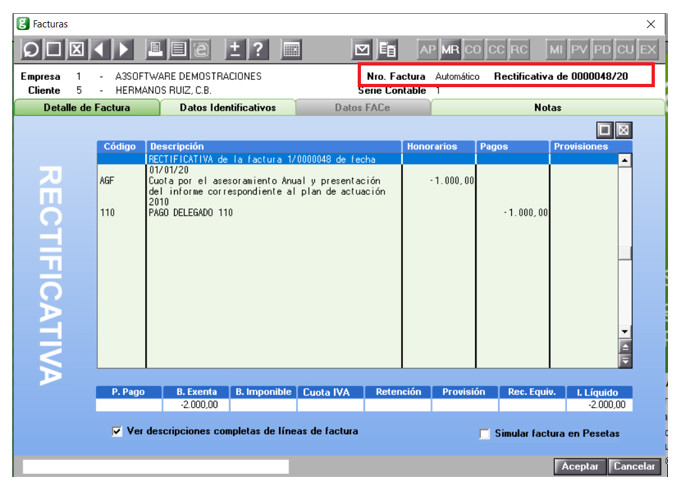Go to previous invoice with left arrow
The width and height of the screenshot is (676, 482).
pyautogui.click(x=100, y=49)
